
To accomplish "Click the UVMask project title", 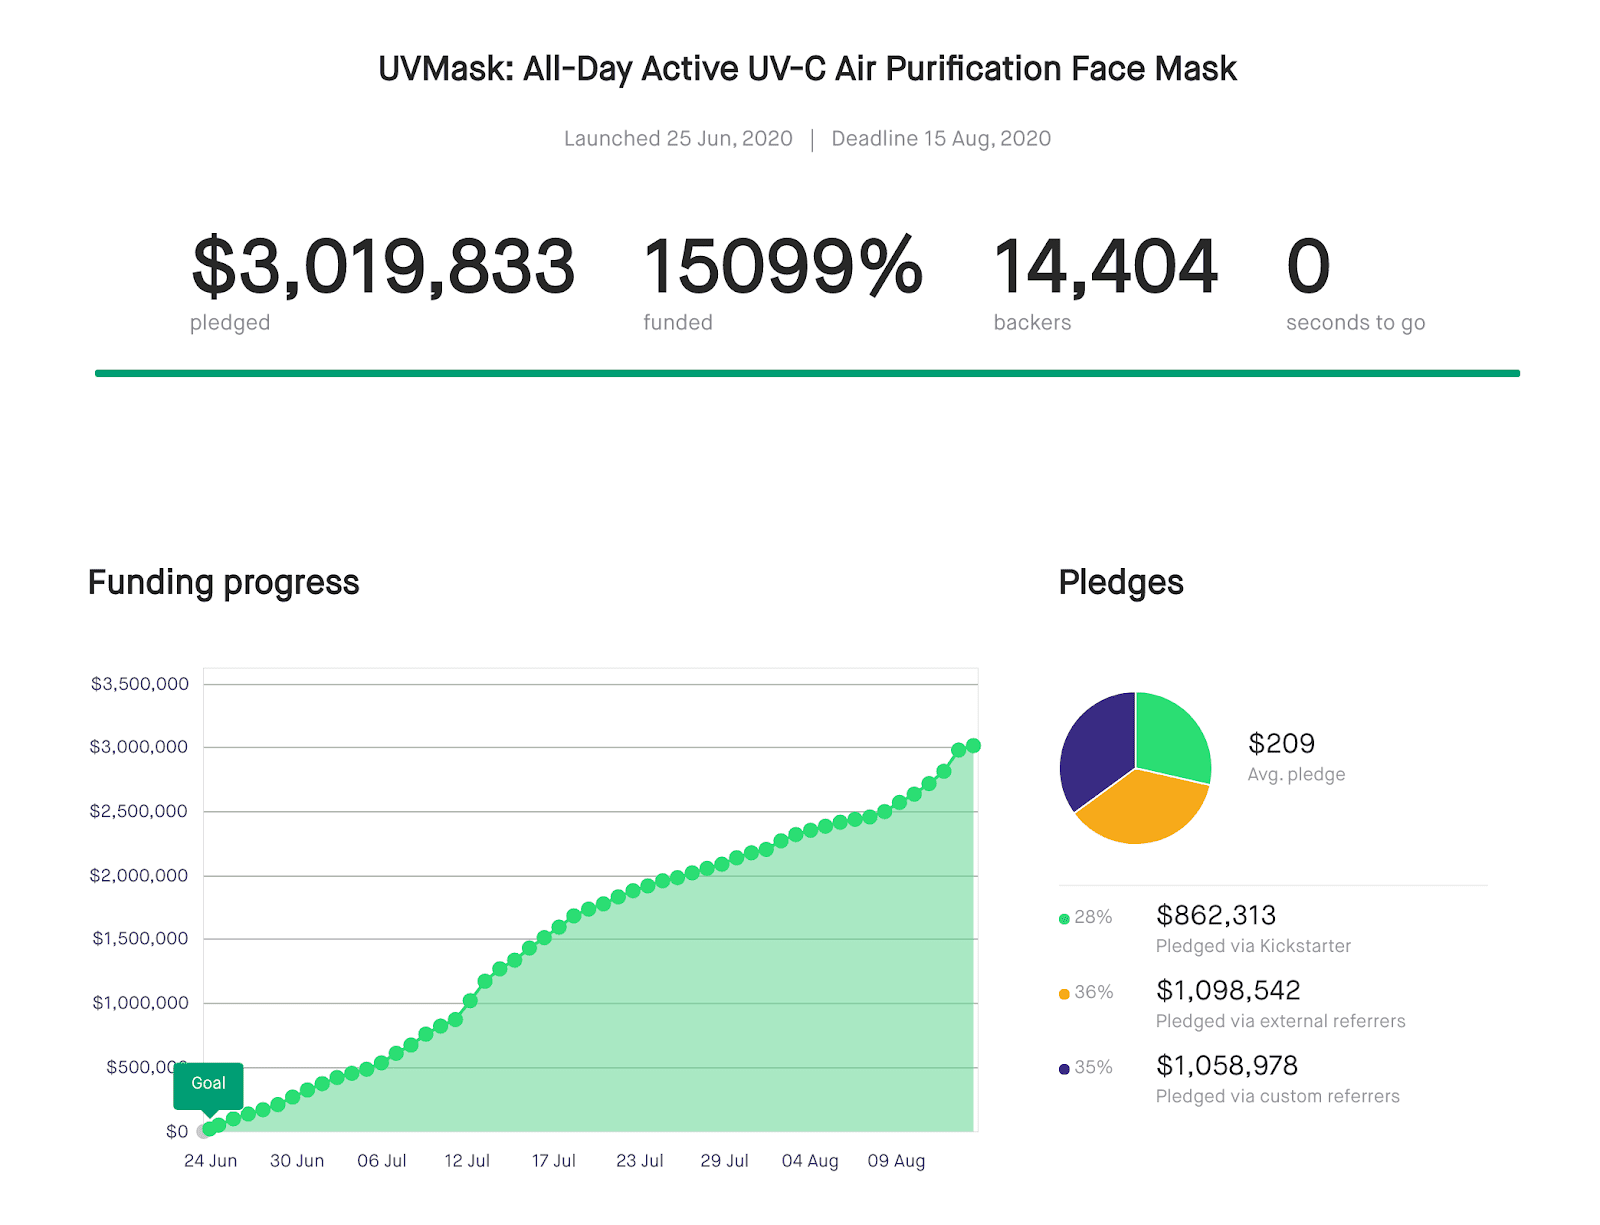I will (x=807, y=69).
